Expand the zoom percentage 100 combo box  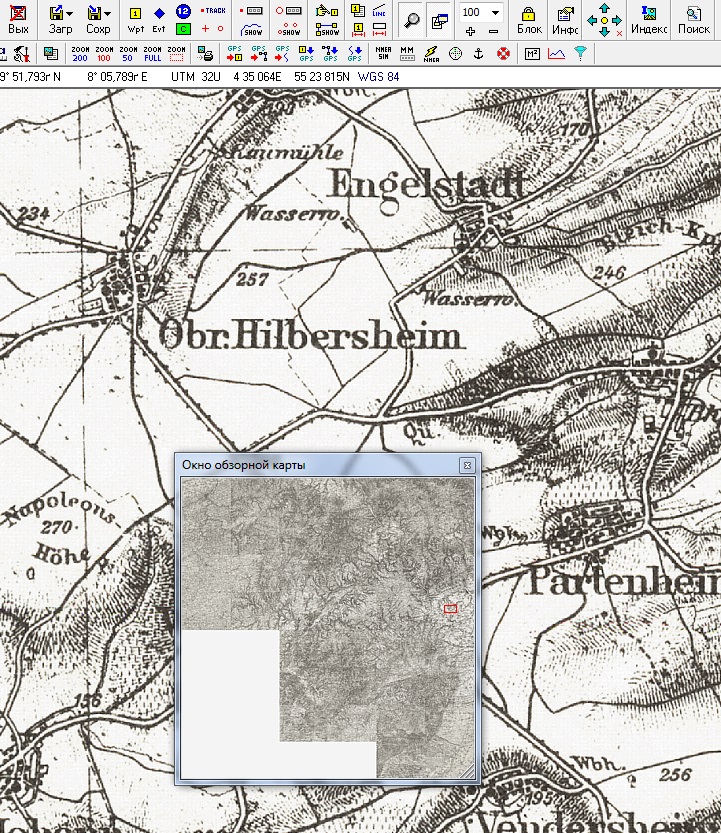[495, 12]
